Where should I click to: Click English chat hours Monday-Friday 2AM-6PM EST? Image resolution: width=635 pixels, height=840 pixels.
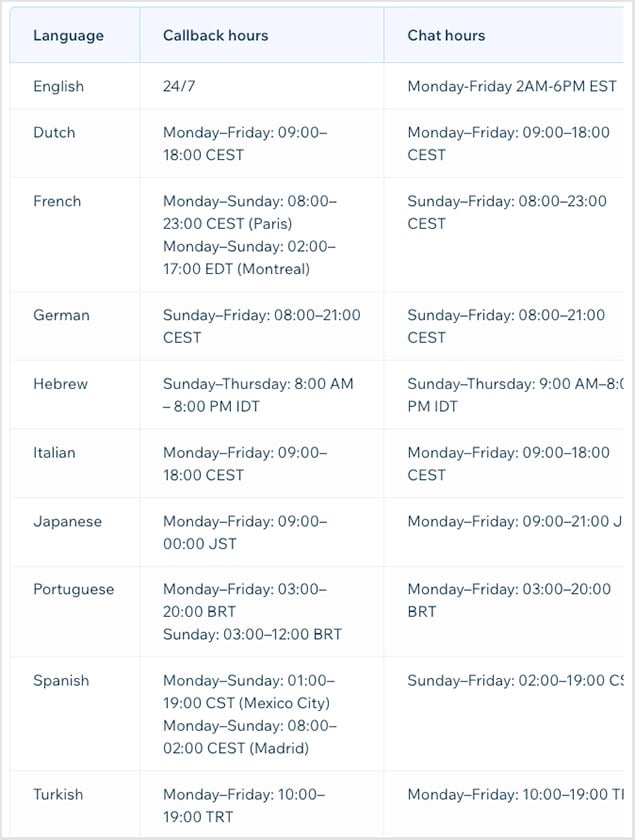click(x=511, y=87)
